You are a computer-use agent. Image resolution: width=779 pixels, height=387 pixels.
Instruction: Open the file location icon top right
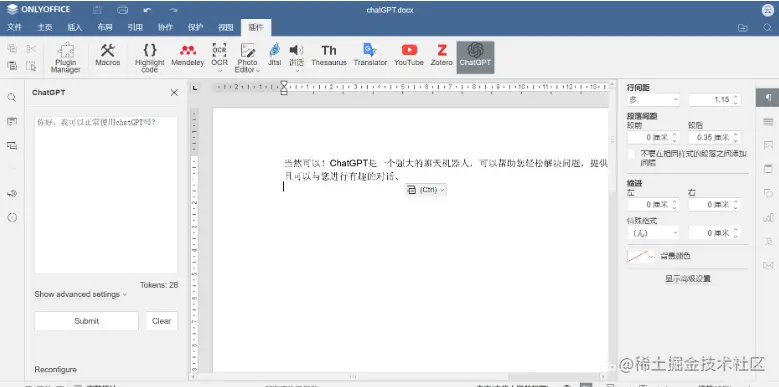coord(743,28)
